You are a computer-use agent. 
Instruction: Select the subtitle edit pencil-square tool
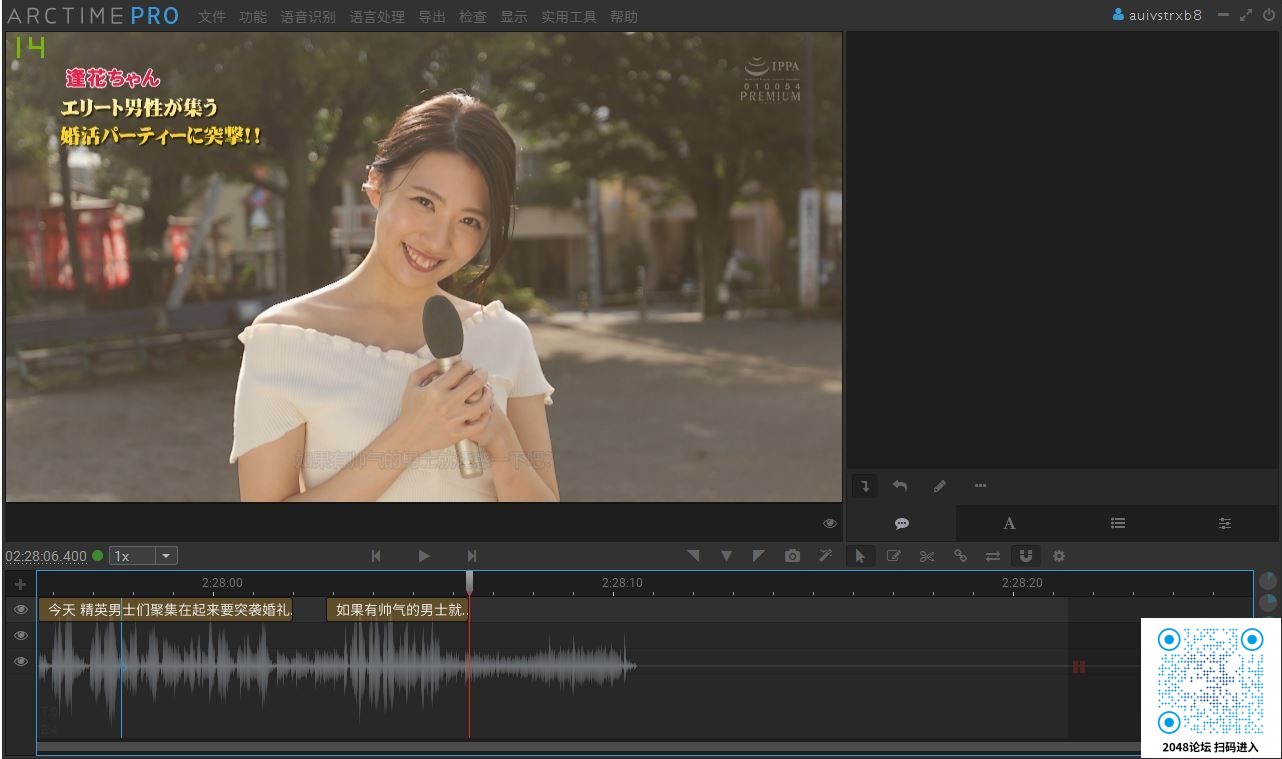pyautogui.click(x=894, y=556)
